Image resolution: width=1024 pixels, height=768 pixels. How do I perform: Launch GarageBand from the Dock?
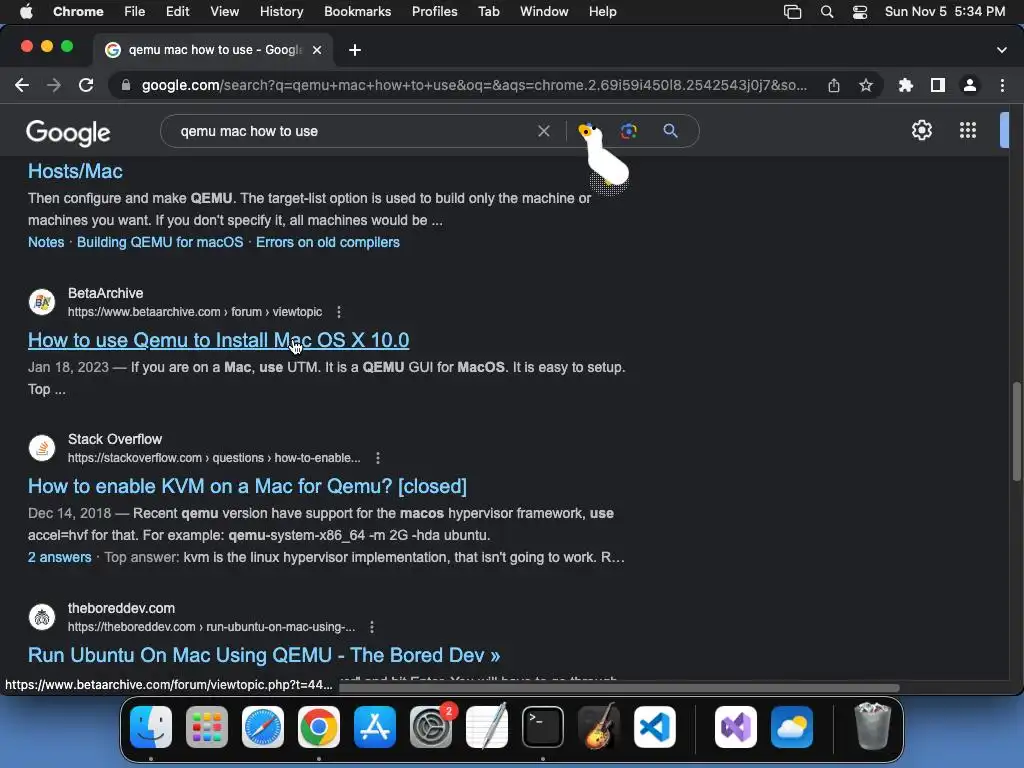point(599,727)
